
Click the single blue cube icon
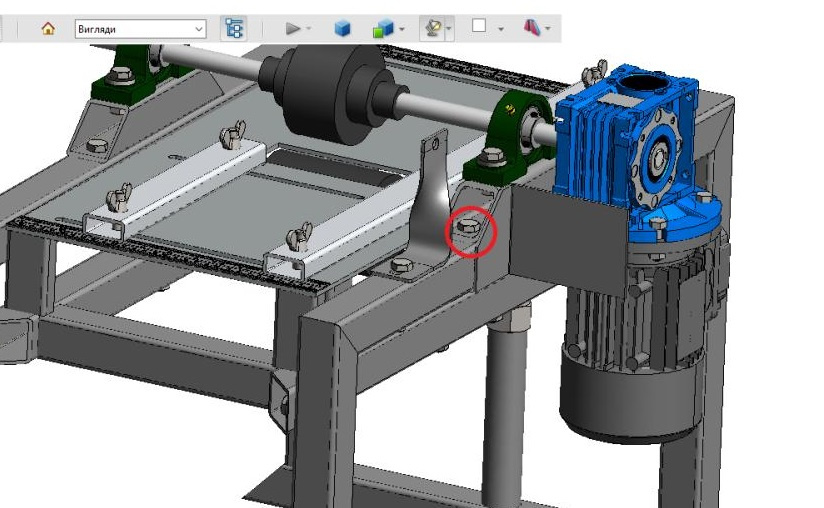[x=342, y=28]
